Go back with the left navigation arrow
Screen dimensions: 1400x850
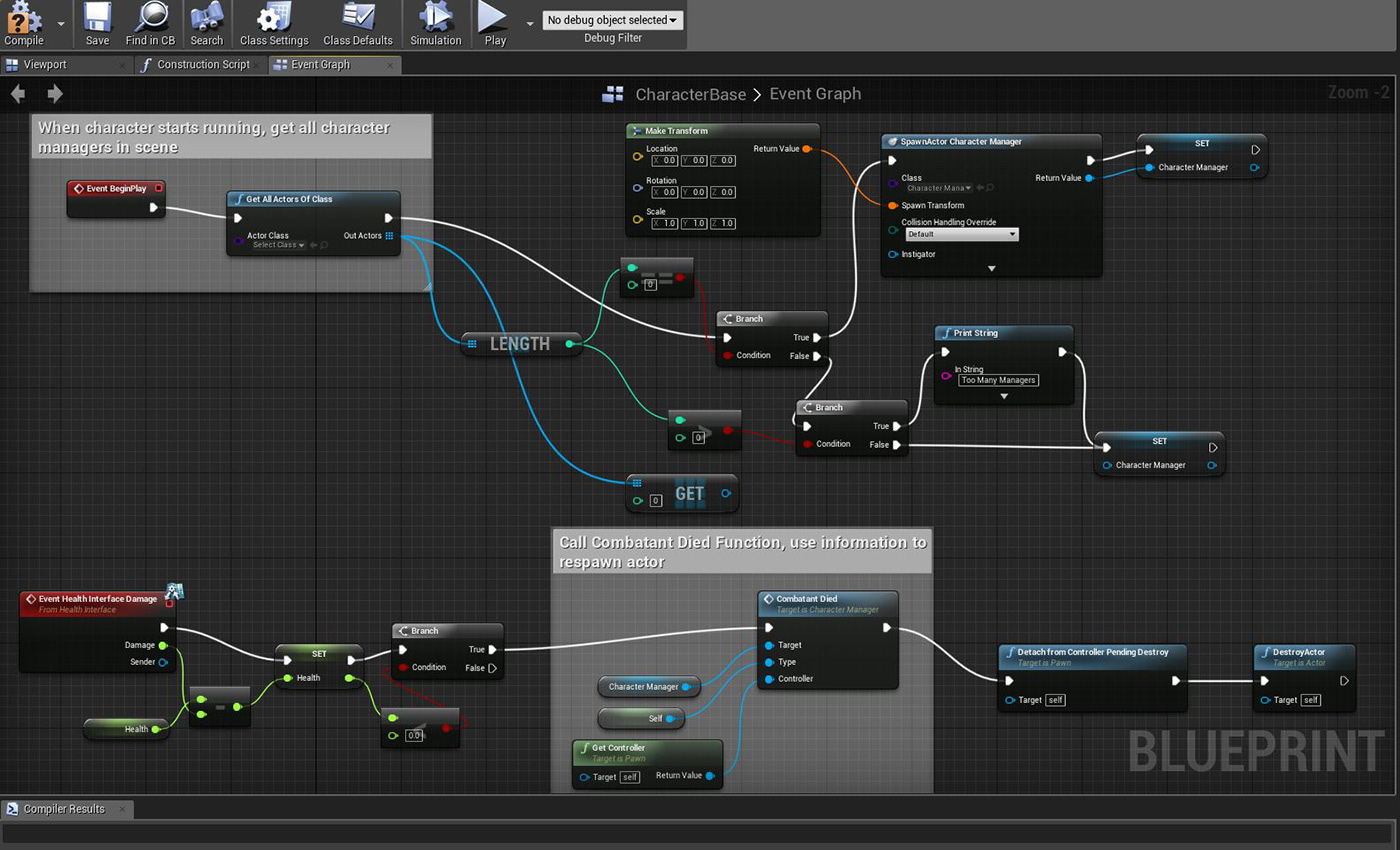click(18, 94)
